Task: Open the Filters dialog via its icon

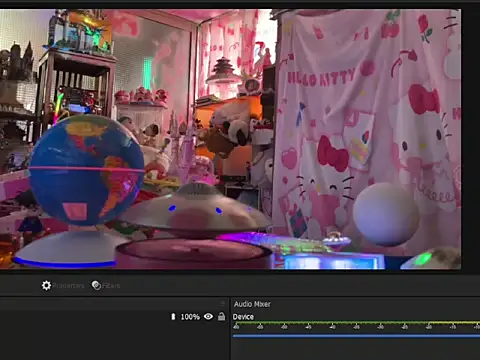Action: click(96, 285)
